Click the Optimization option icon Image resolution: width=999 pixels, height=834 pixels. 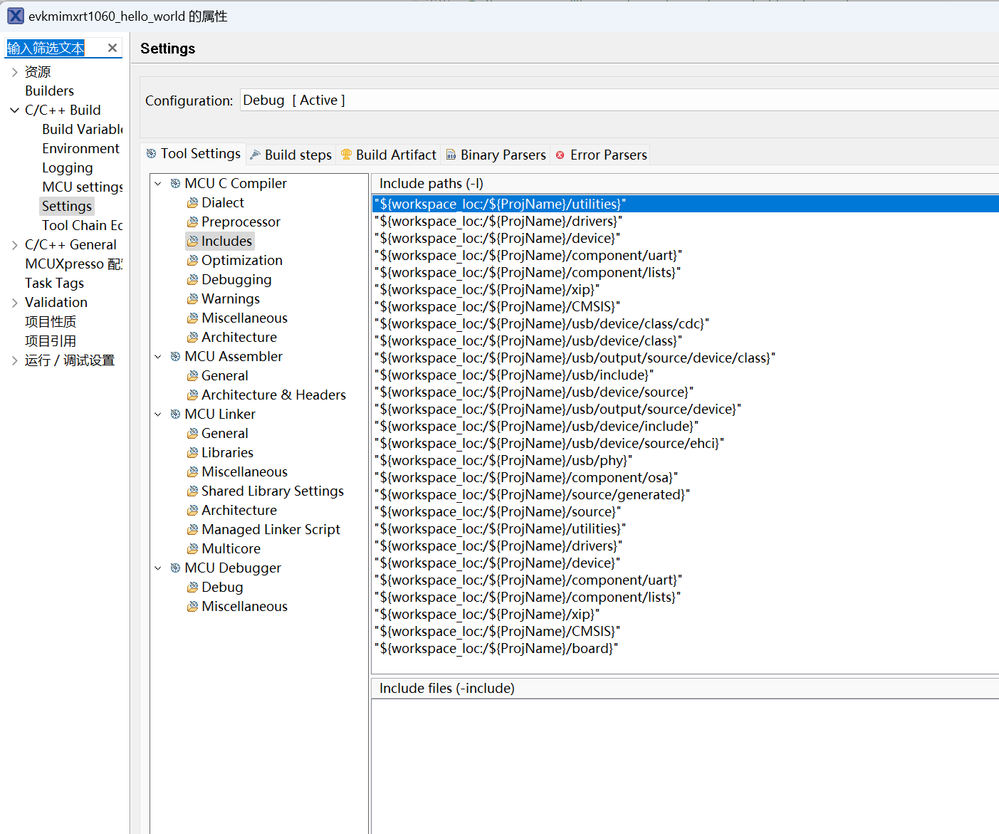(192, 261)
